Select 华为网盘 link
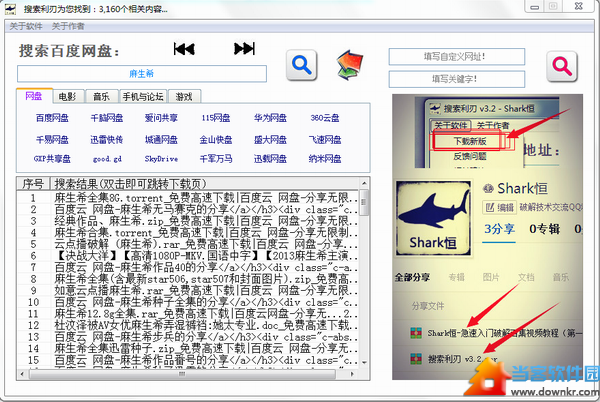The image size is (600, 402). [x=270, y=118]
